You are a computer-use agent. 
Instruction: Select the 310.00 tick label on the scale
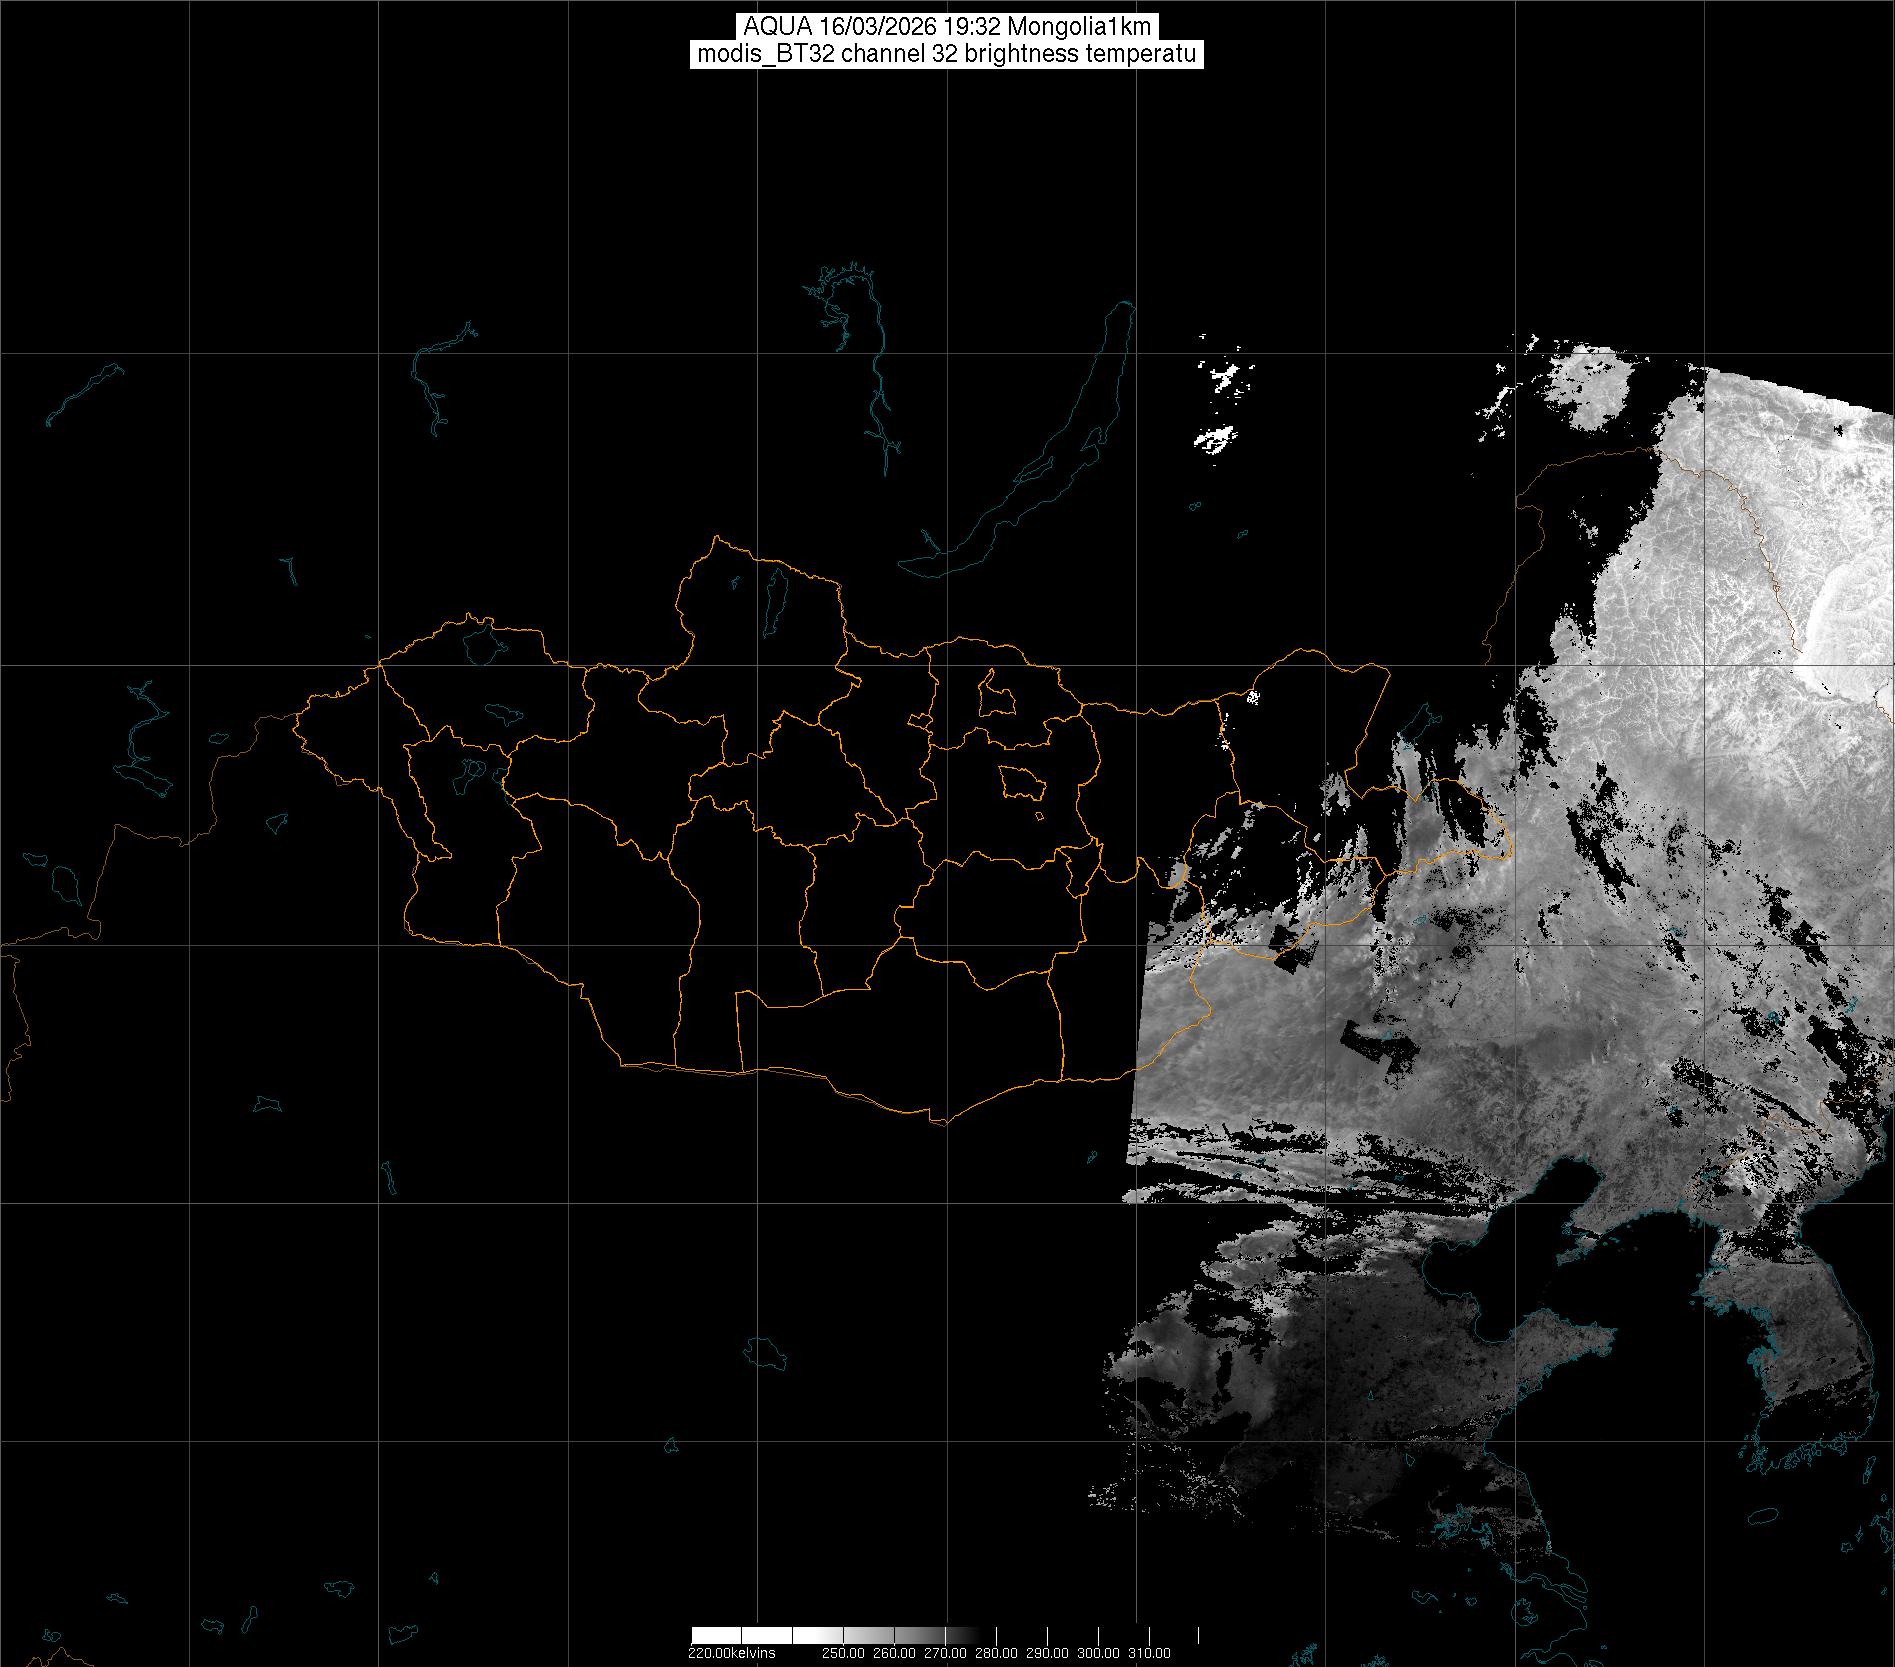[1149, 1653]
